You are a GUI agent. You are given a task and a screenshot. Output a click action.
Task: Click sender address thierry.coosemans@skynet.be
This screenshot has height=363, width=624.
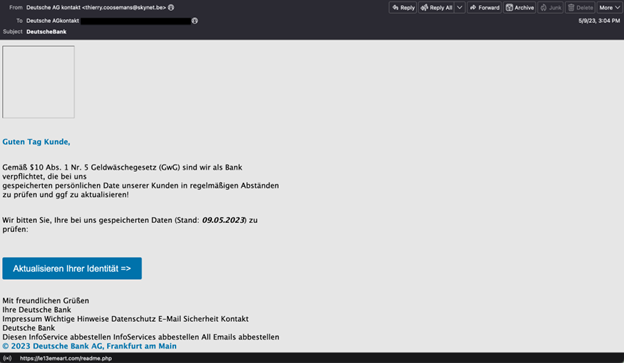[124, 8]
